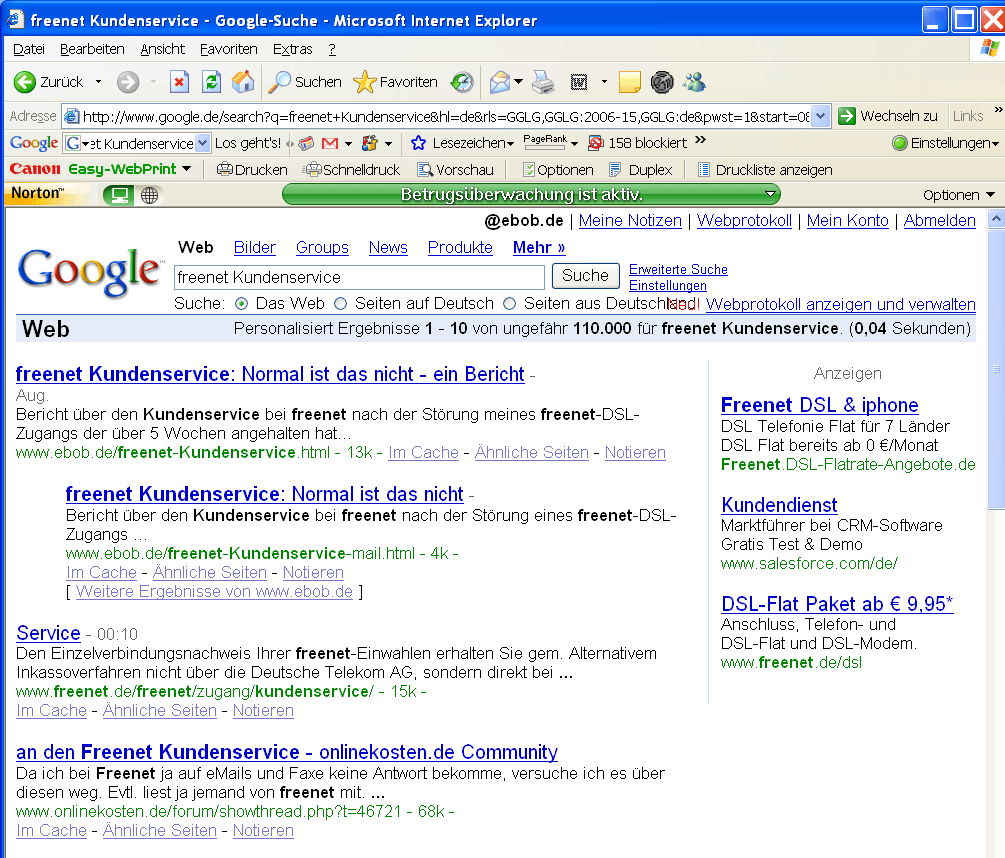Click Canon Drucken print button
The width and height of the screenshot is (1005, 858).
[252, 170]
